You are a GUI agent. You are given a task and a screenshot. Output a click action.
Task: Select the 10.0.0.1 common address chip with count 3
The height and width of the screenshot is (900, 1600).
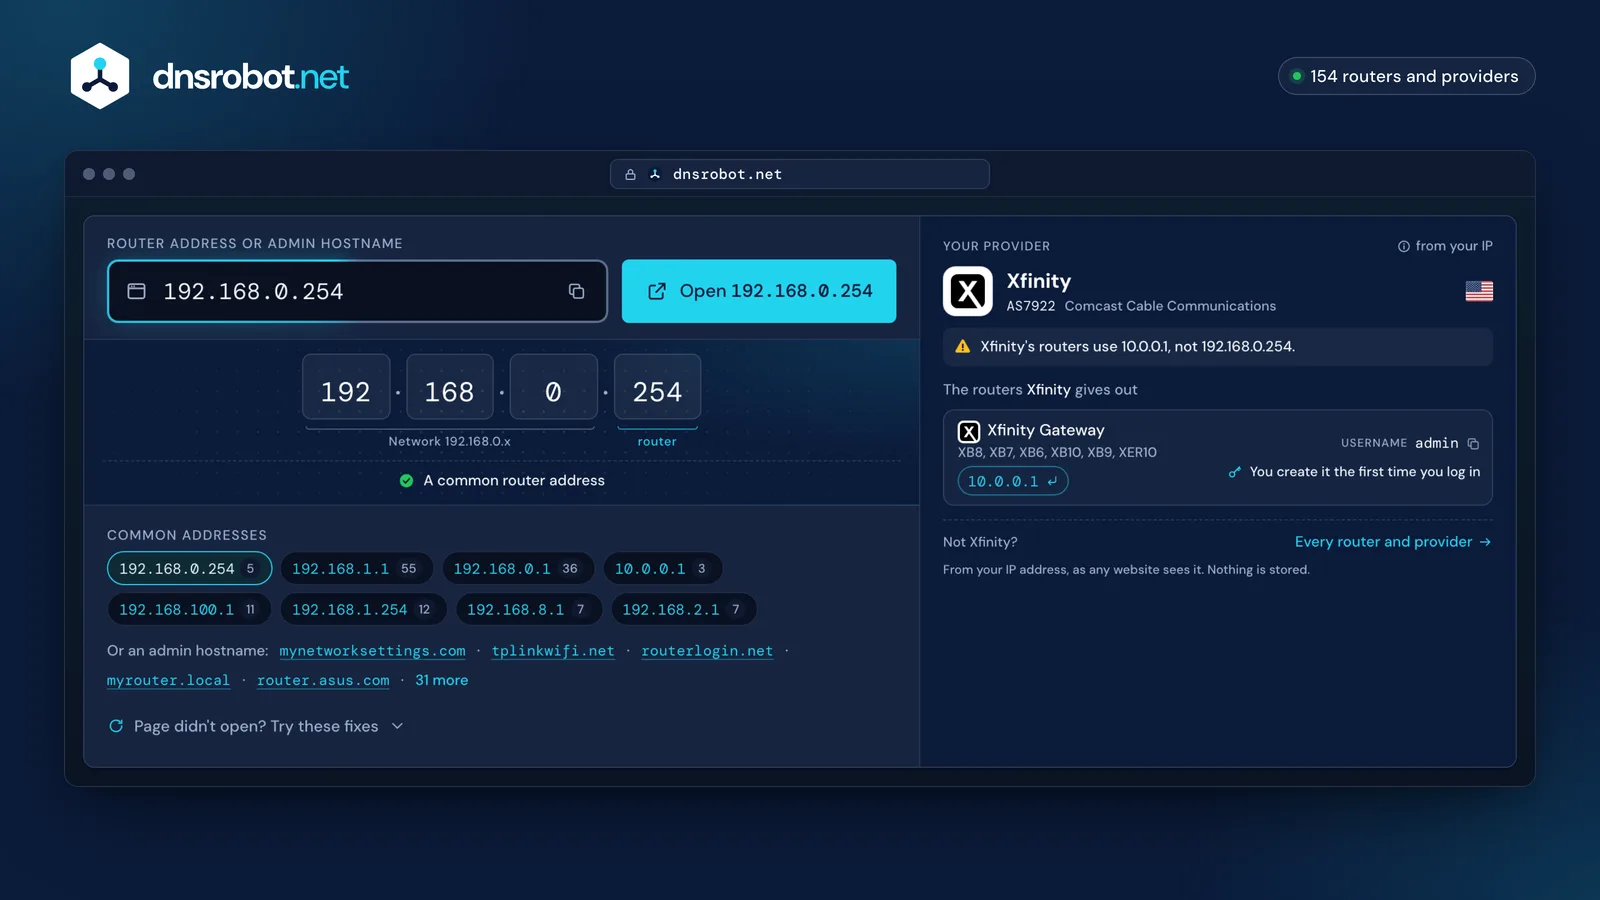[x=662, y=568]
